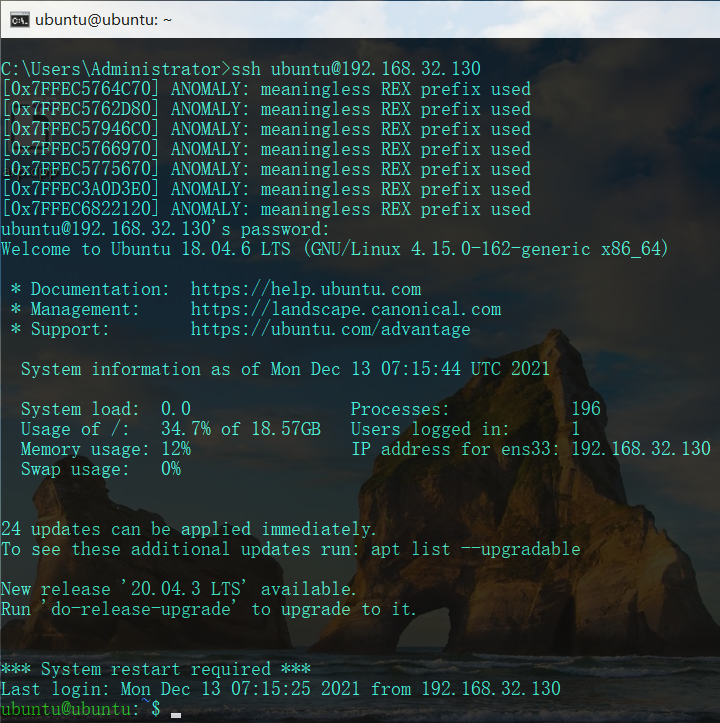Click the title text 'ubuntu@ubuntu: ~'

click(x=103, y=20)
